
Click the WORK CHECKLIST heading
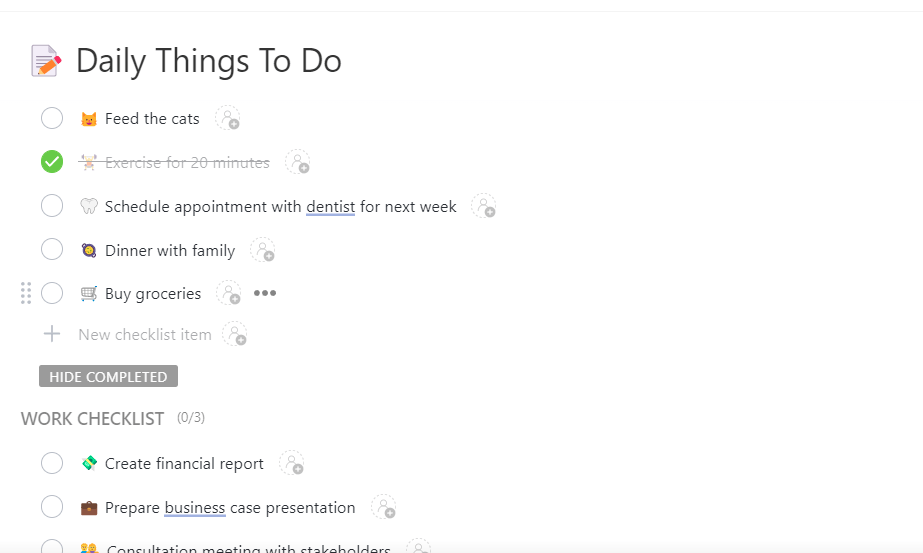coord(92,419)
